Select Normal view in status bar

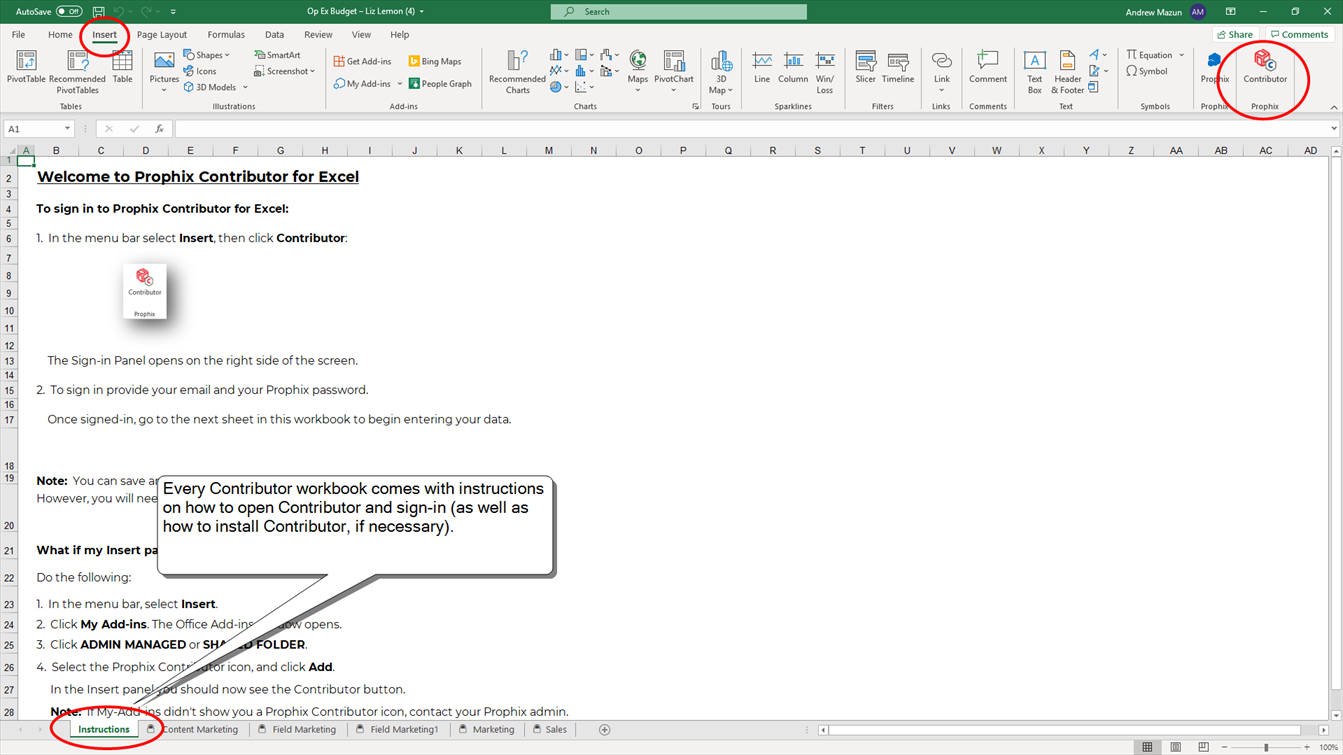(1148, 747)
